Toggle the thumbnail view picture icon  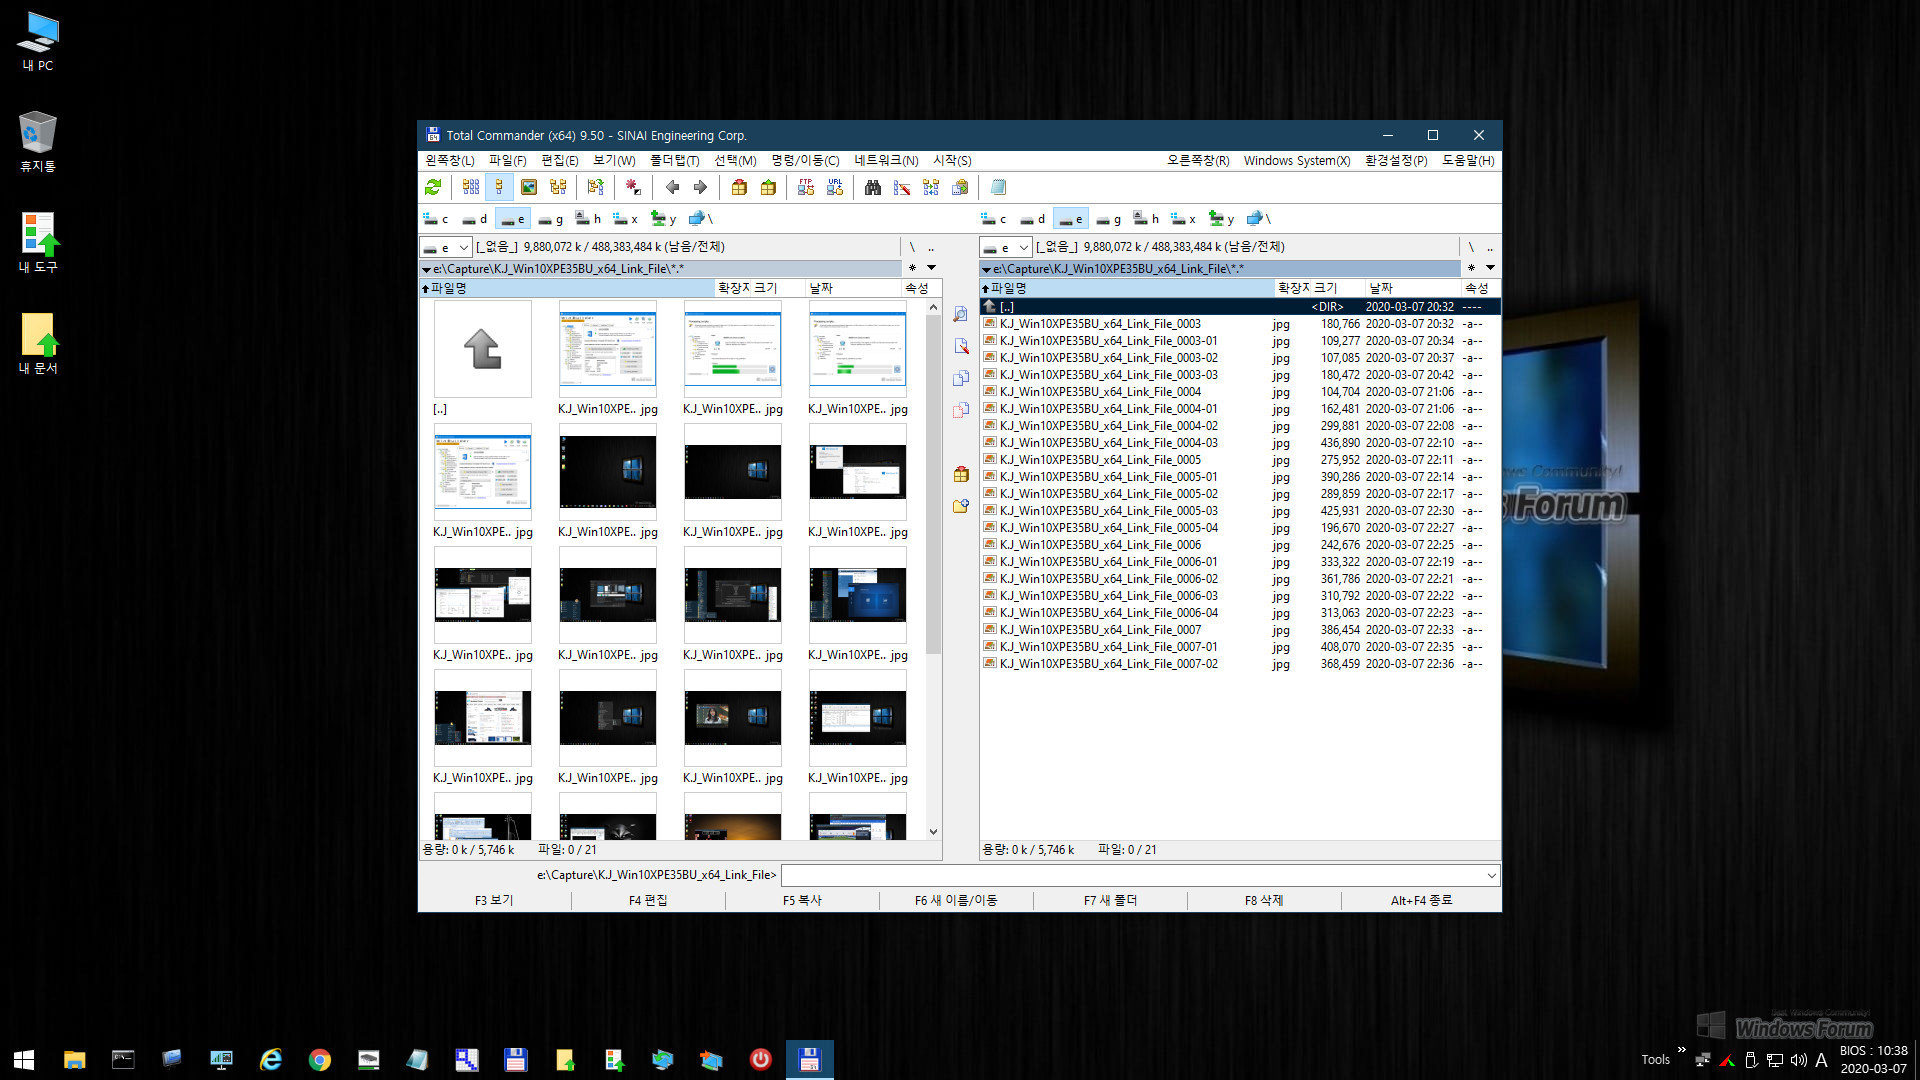[529, 187]
